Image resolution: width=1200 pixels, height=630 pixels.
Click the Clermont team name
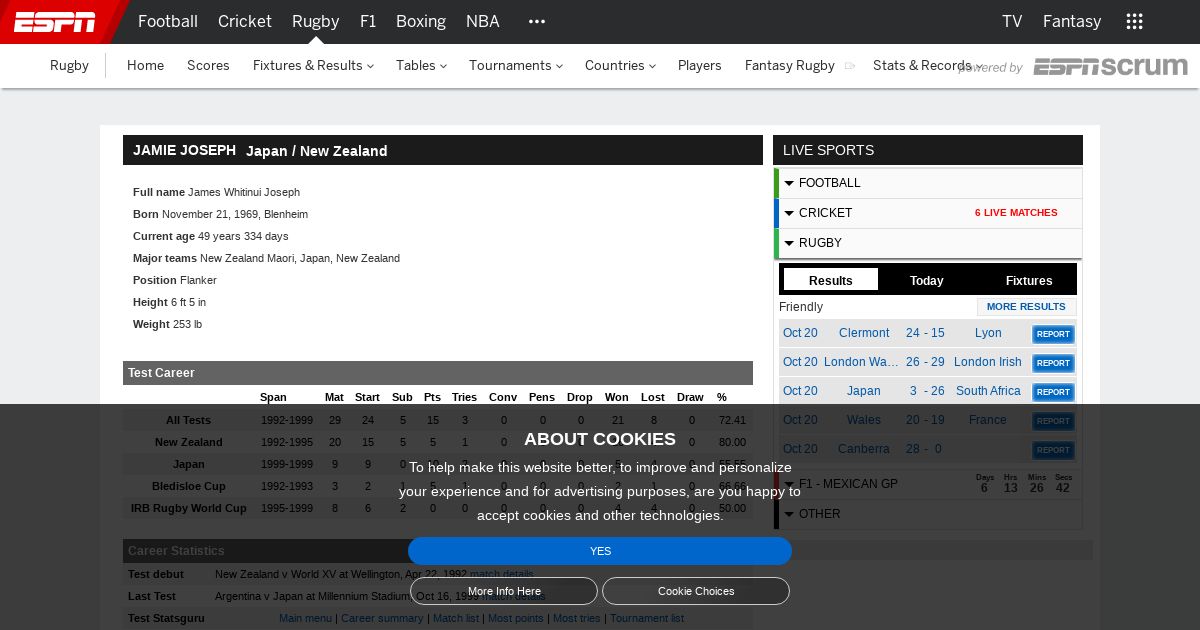tap(864, 333)
